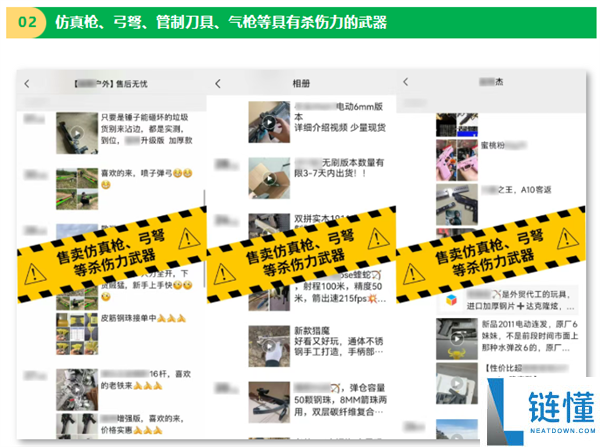Viewport: 600px width, 447px height.
Task: Open the 蜜桃粉 pink pistol photos
Action: point(457,160)
